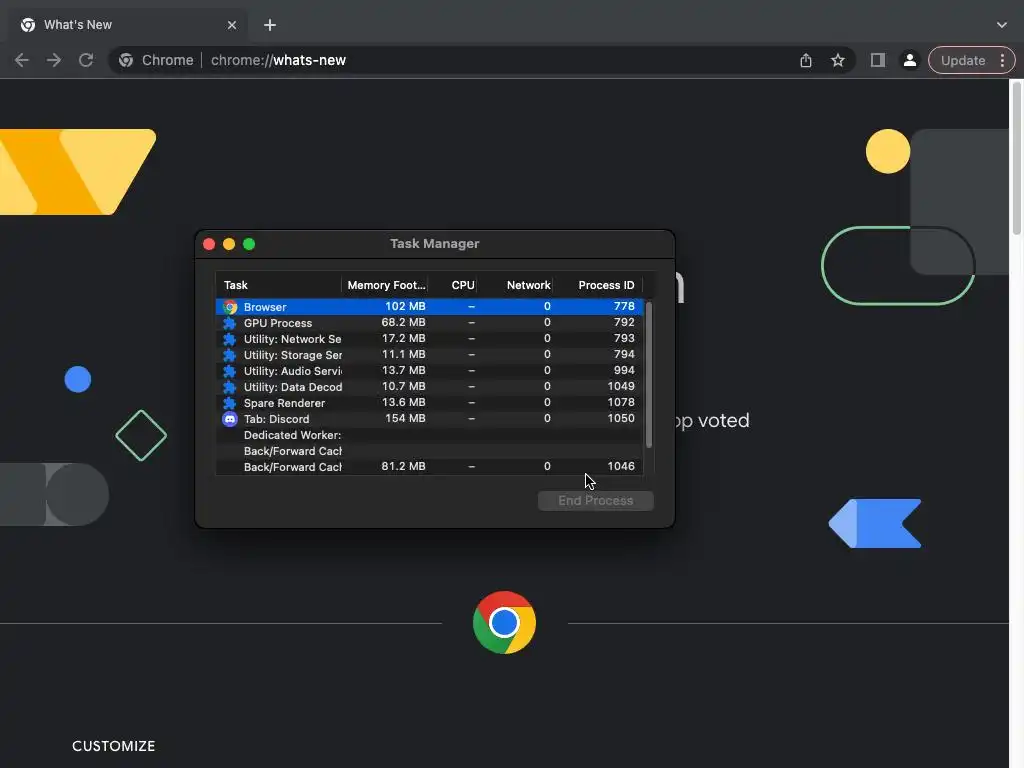Click the green zoom button of Task Manager
Viewport: 1024px width, 768px height.
249,244
